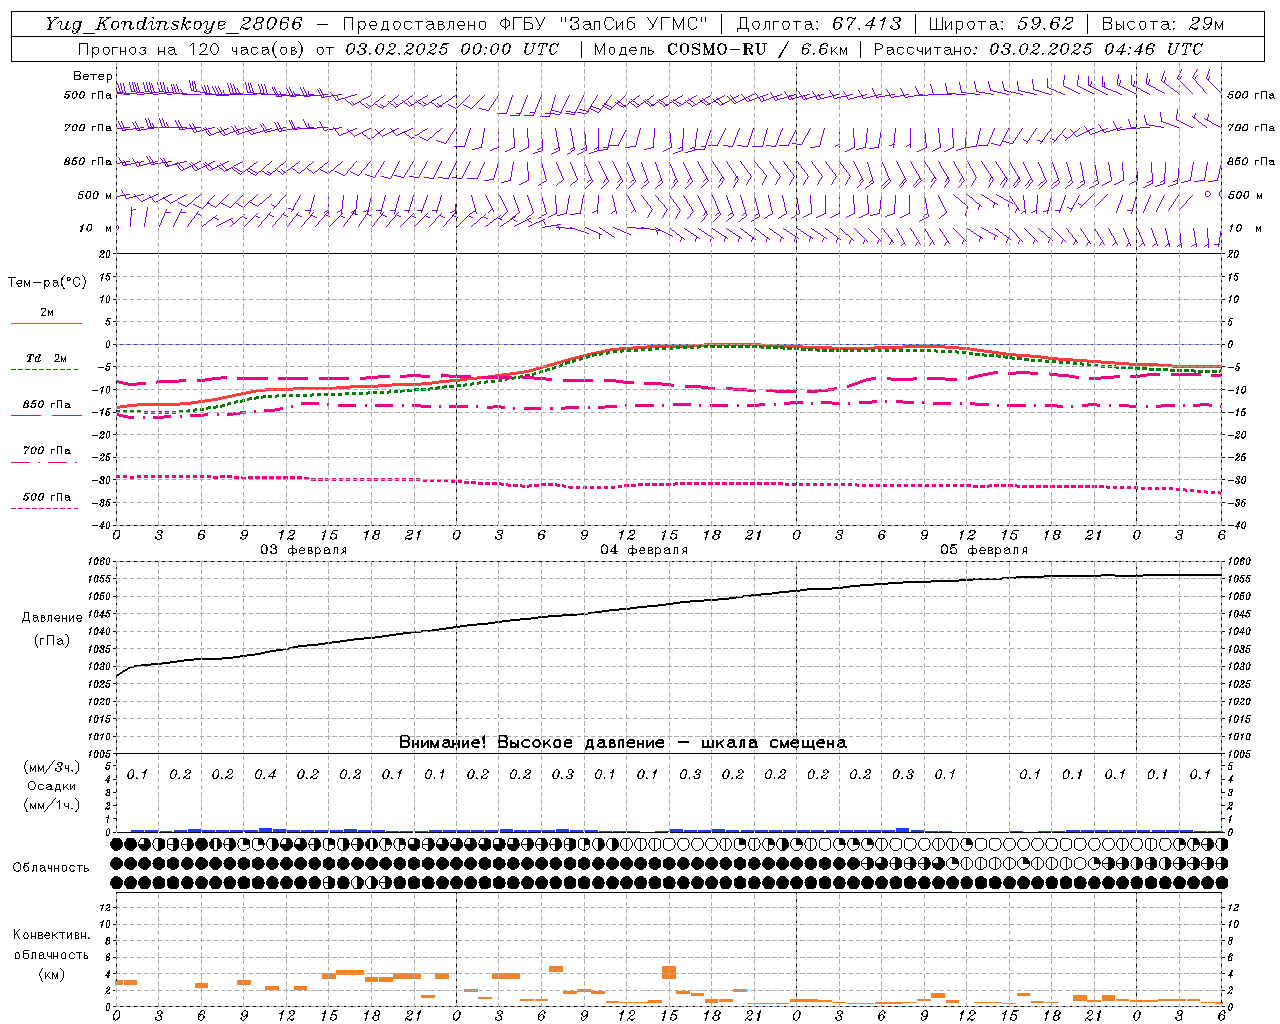Click the Тем-ра(°C) panel label
Viewport: 1280px width, 1024px height.
tap(47, 283)
